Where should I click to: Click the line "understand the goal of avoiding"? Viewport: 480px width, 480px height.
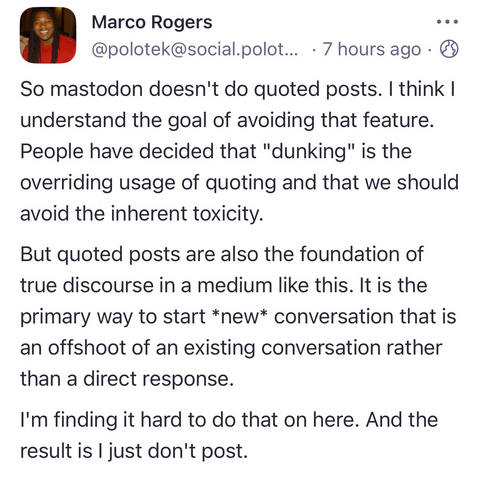pos(227,120)
